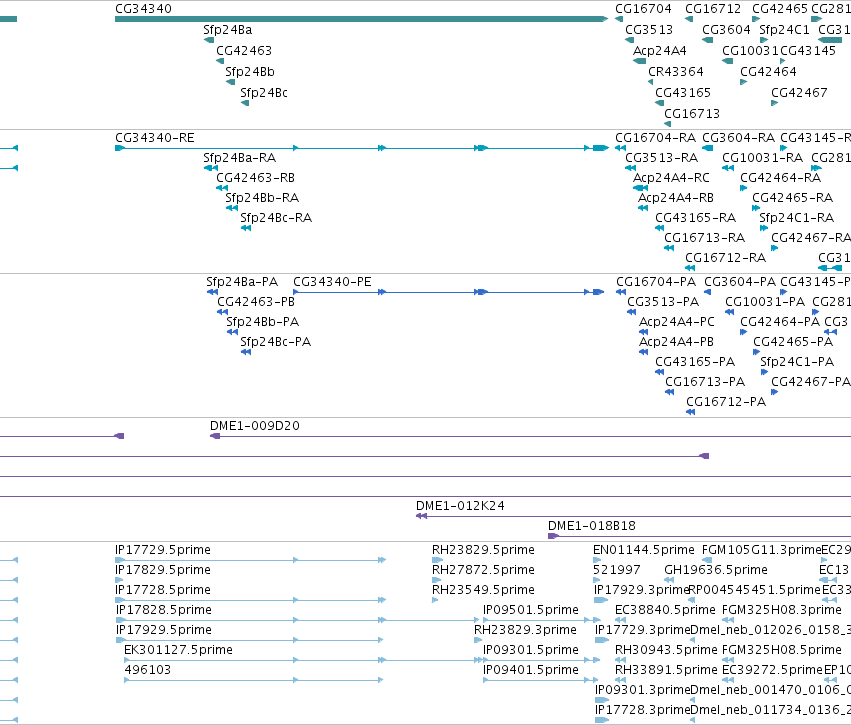Click the Sfp24Ba gene label
851x725 pixels.
(x=227, y=30)
